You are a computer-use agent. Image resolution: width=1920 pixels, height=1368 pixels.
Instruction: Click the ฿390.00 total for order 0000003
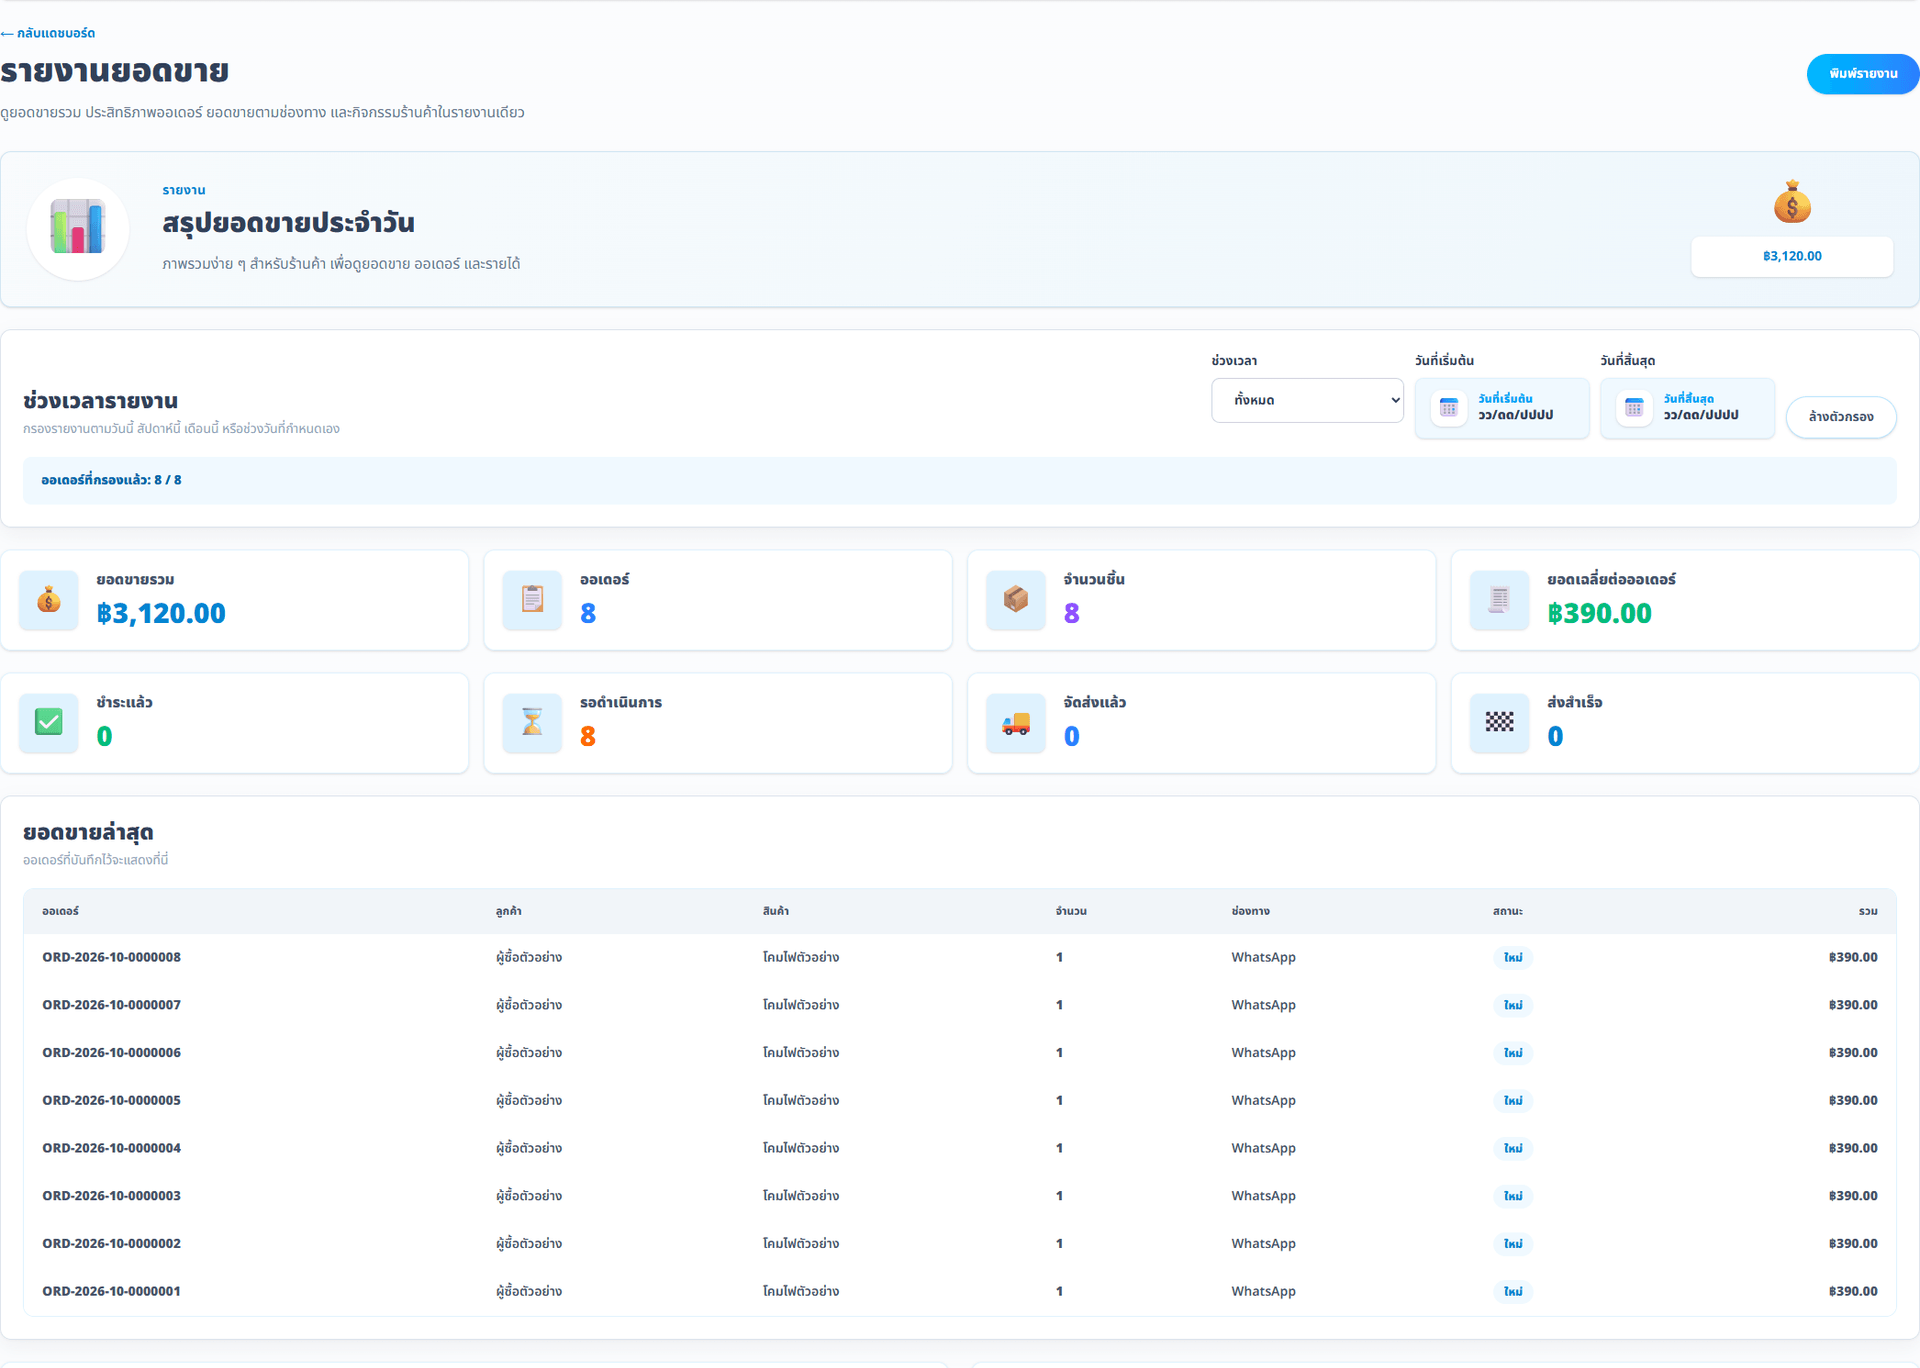tap(1853, 1196)
